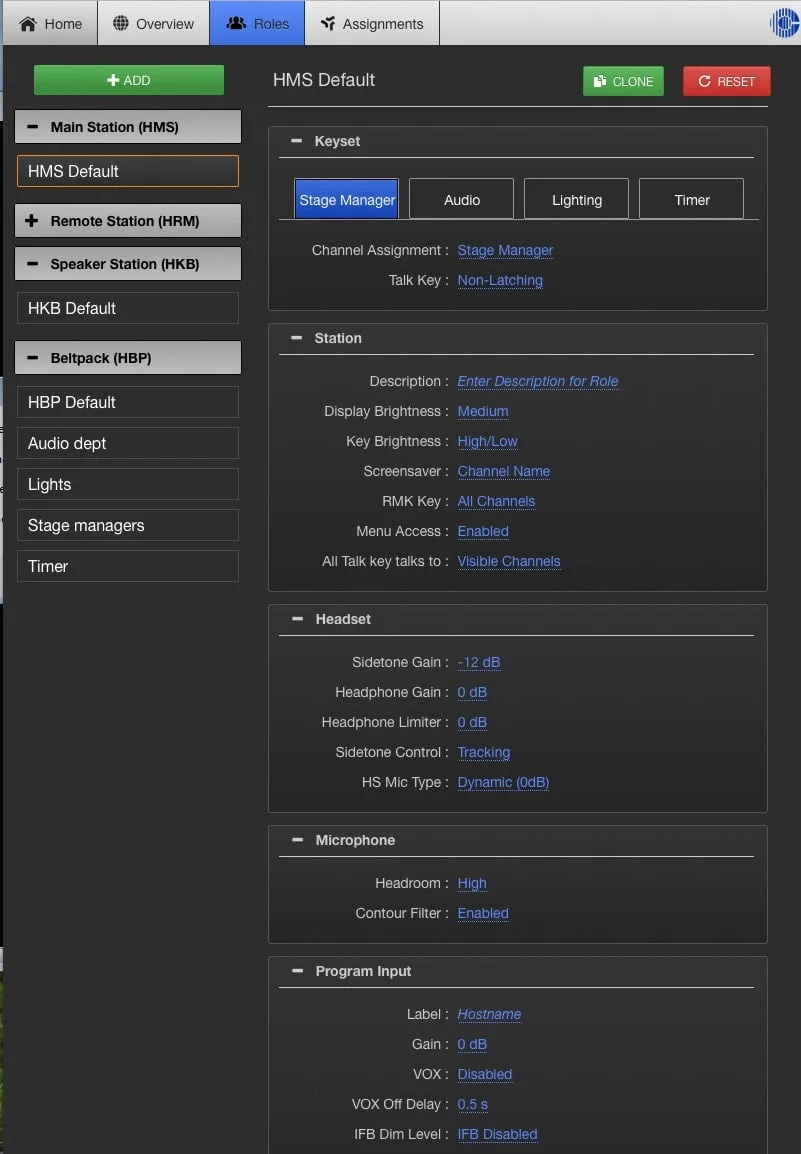This screenshot has height=1154, width=801.
Task: Select the Timer beltpack role
Action: (128, 566)
